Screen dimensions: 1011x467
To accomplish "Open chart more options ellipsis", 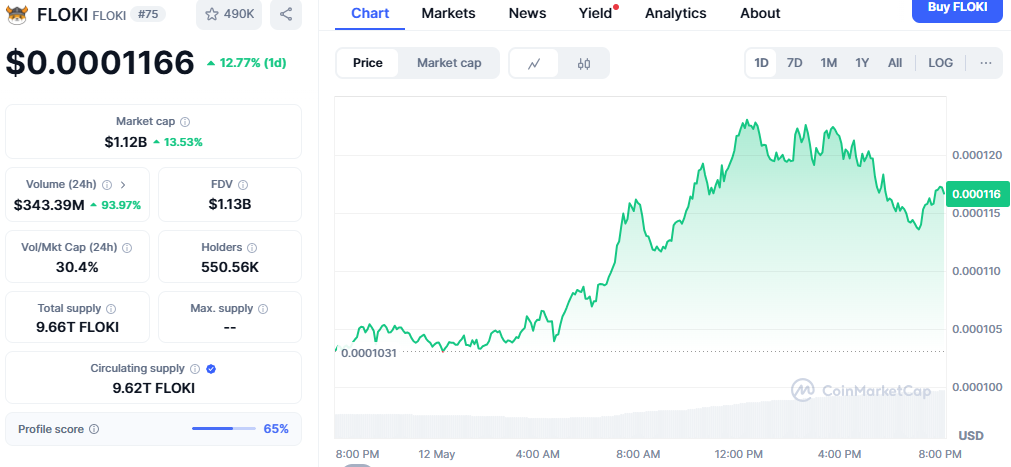I will click(986, 63).
